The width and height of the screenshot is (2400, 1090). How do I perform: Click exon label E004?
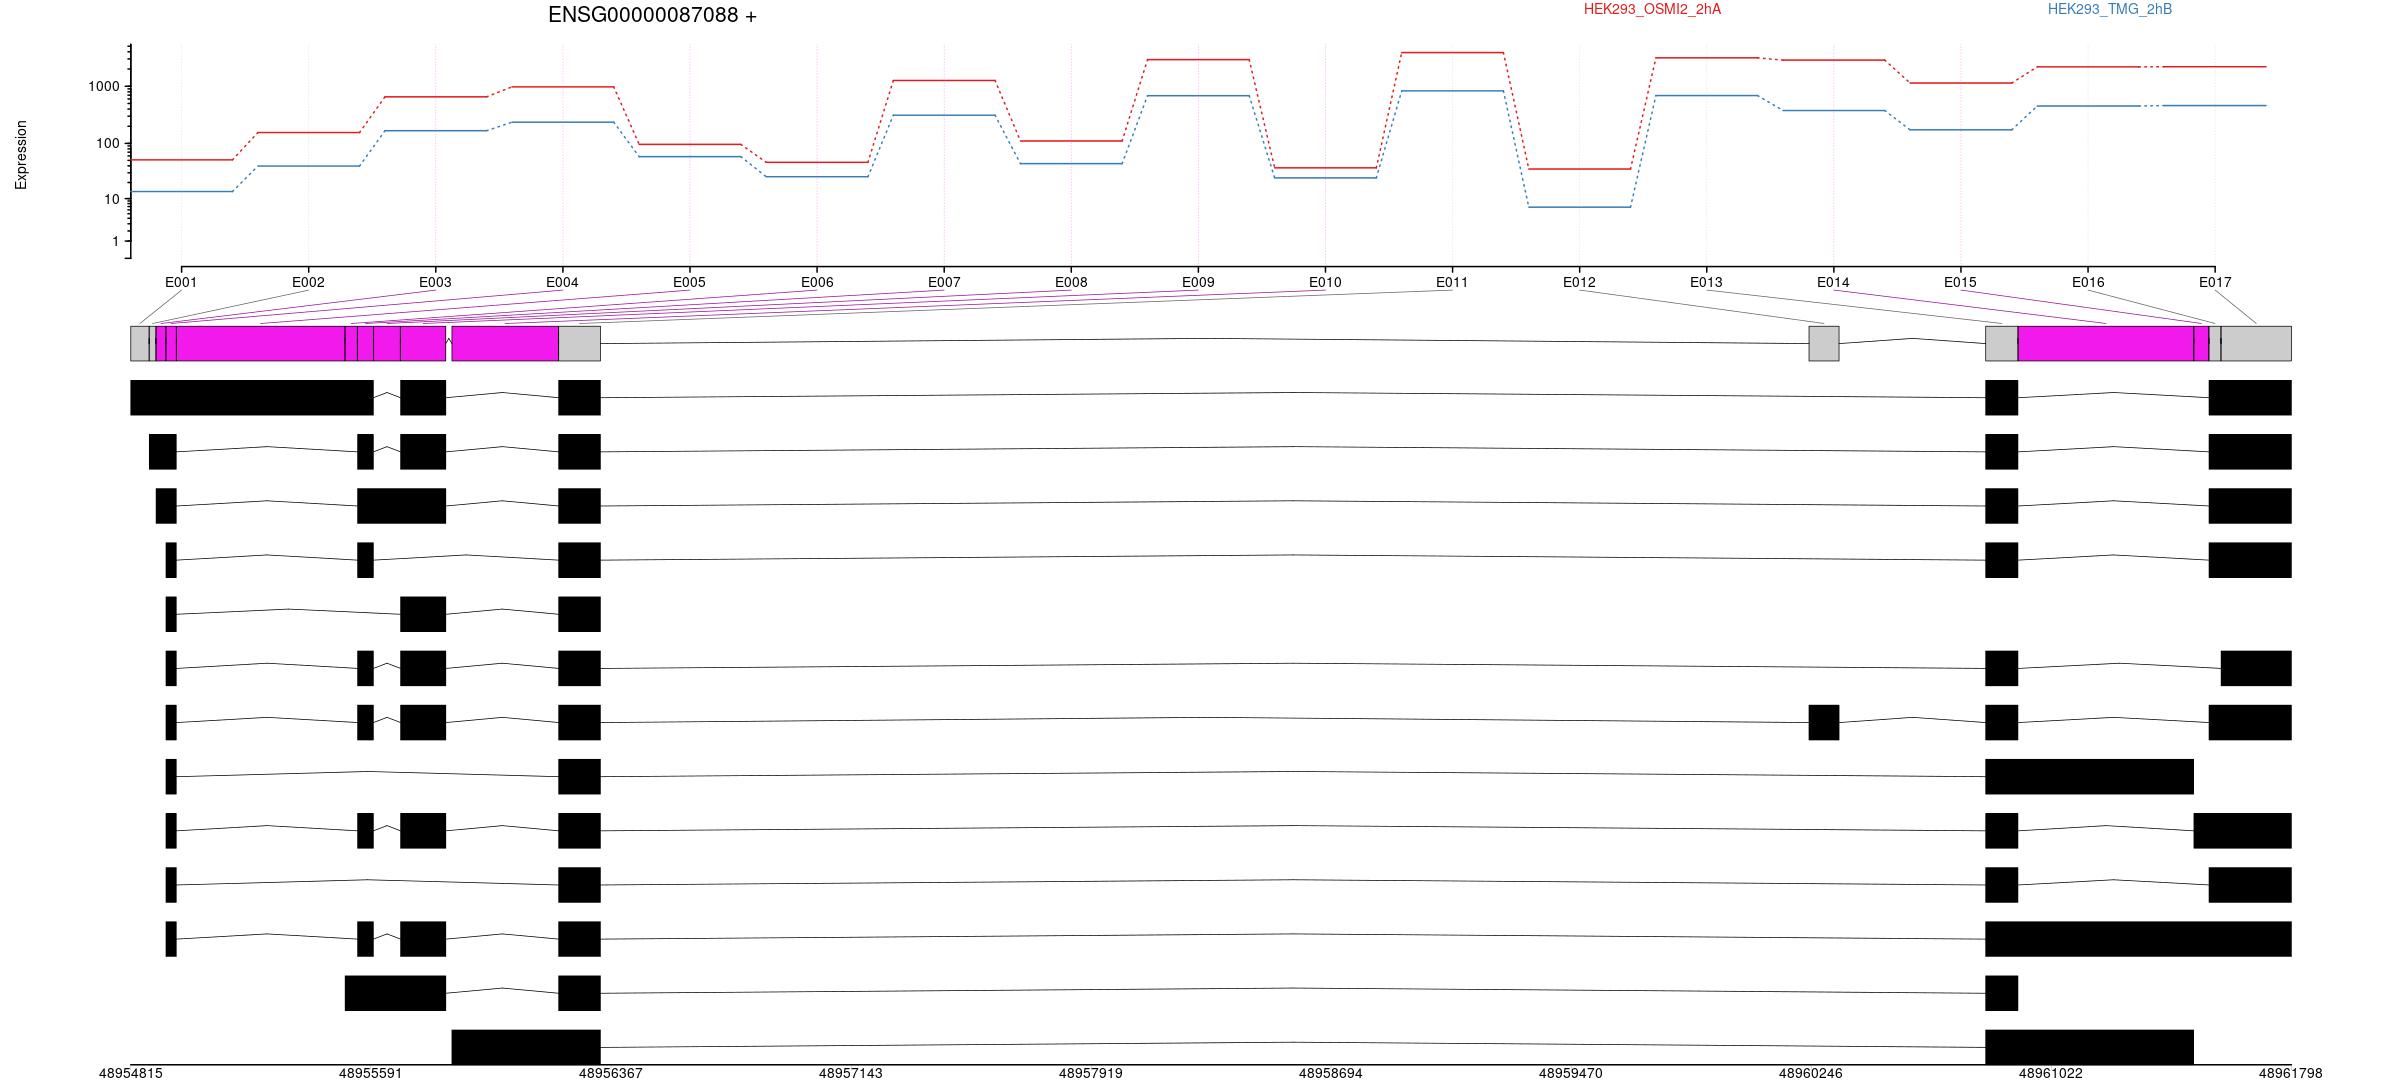(x=562, y=282)
